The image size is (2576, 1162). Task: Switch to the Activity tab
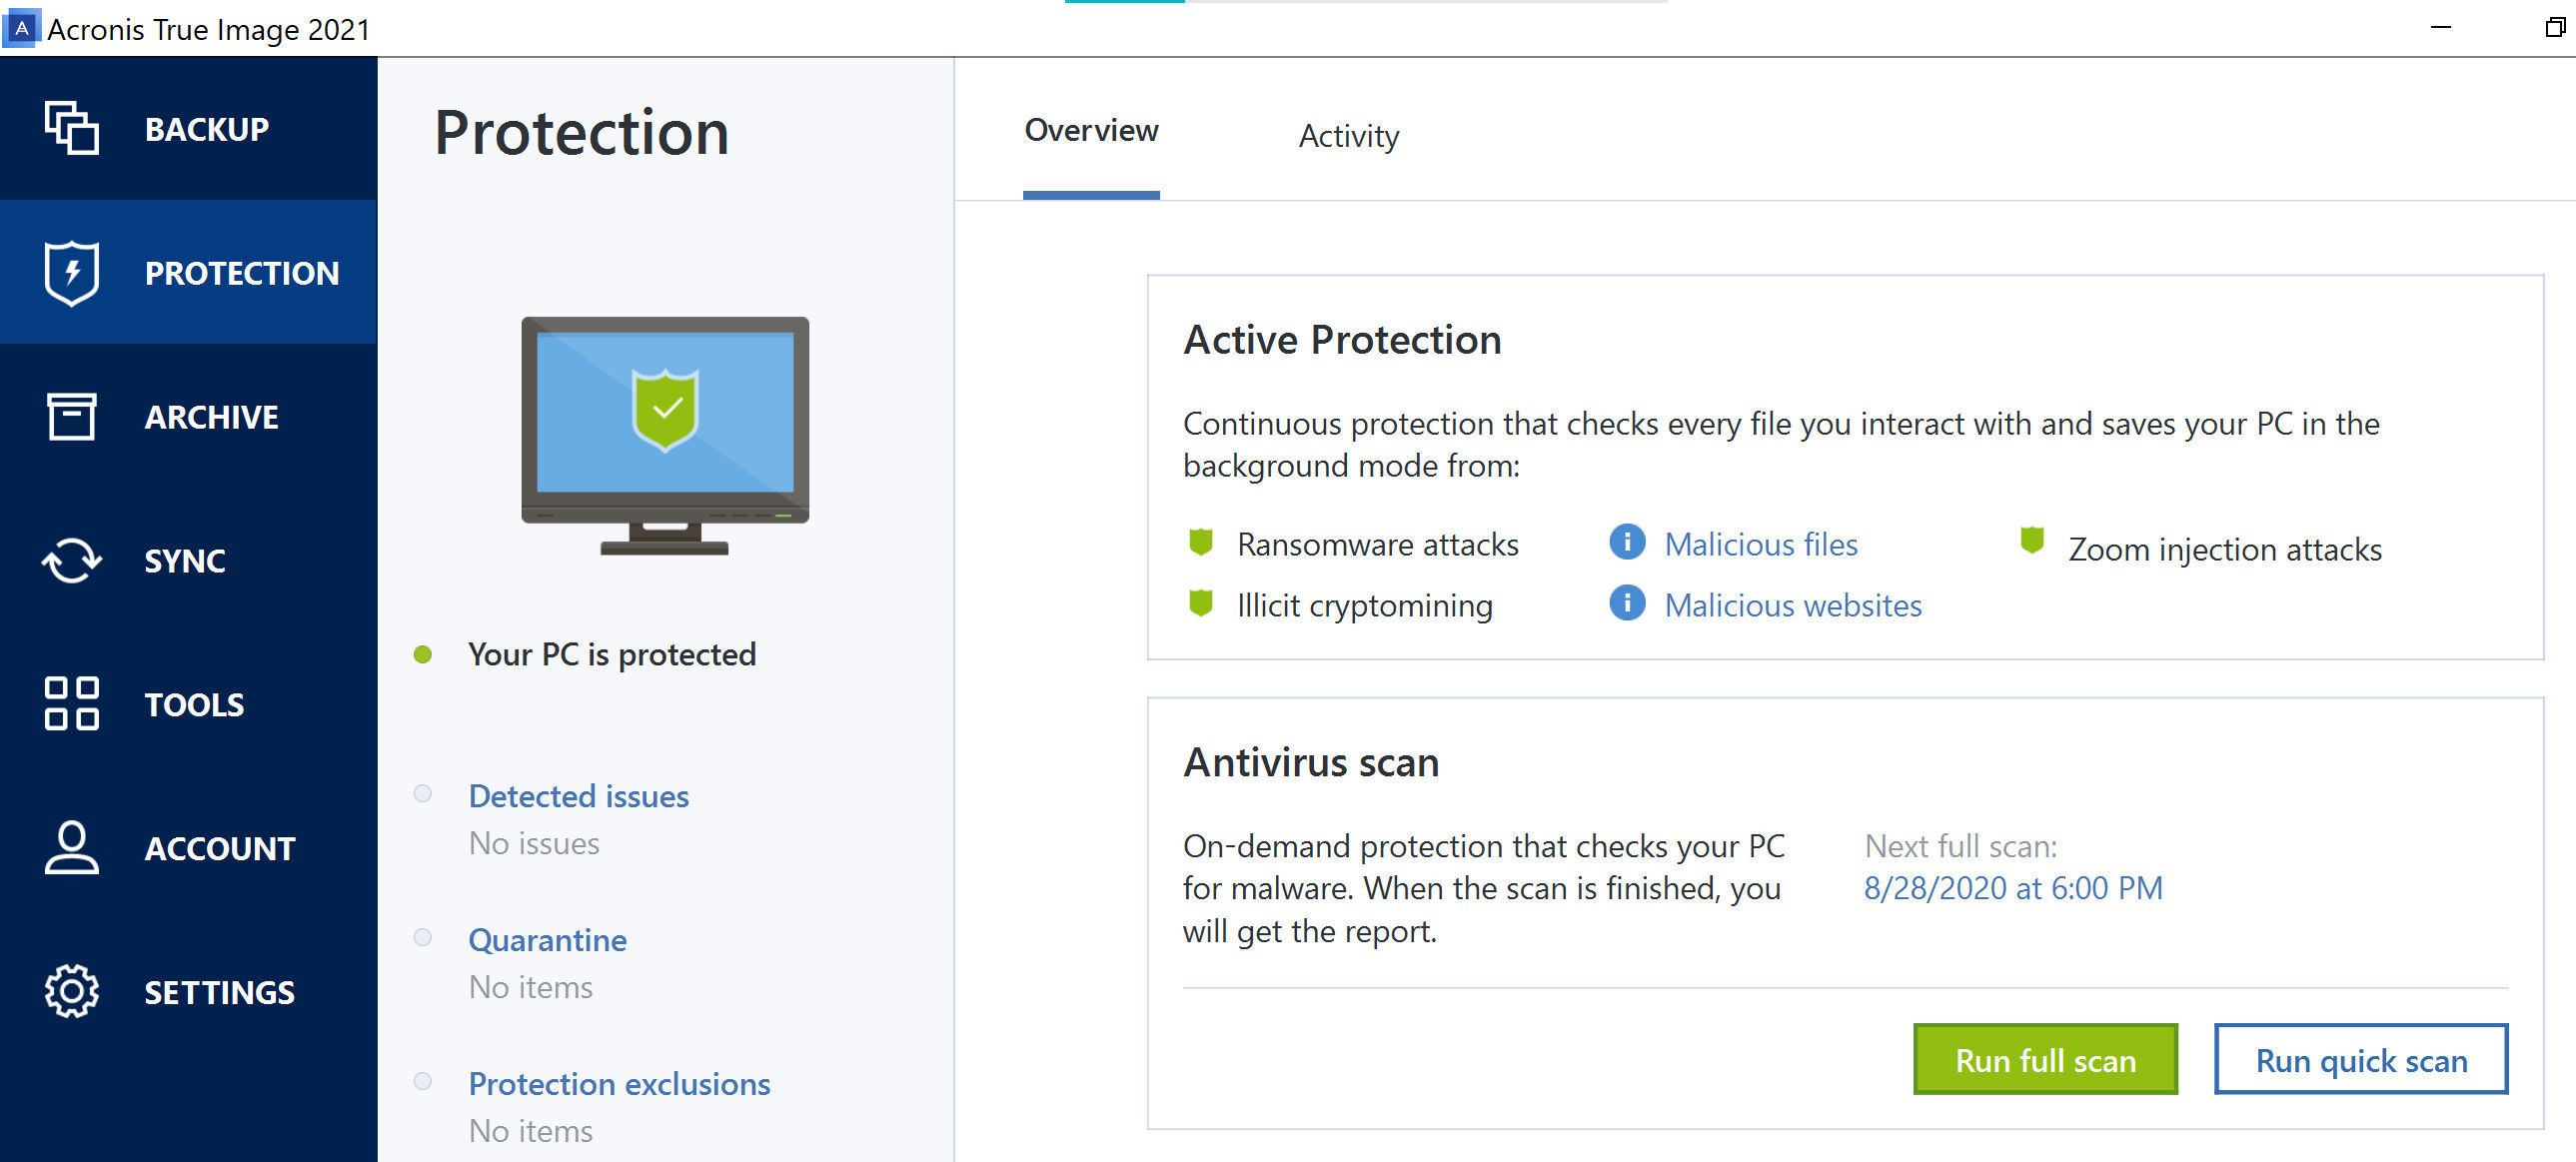[x=1348, y=136]
